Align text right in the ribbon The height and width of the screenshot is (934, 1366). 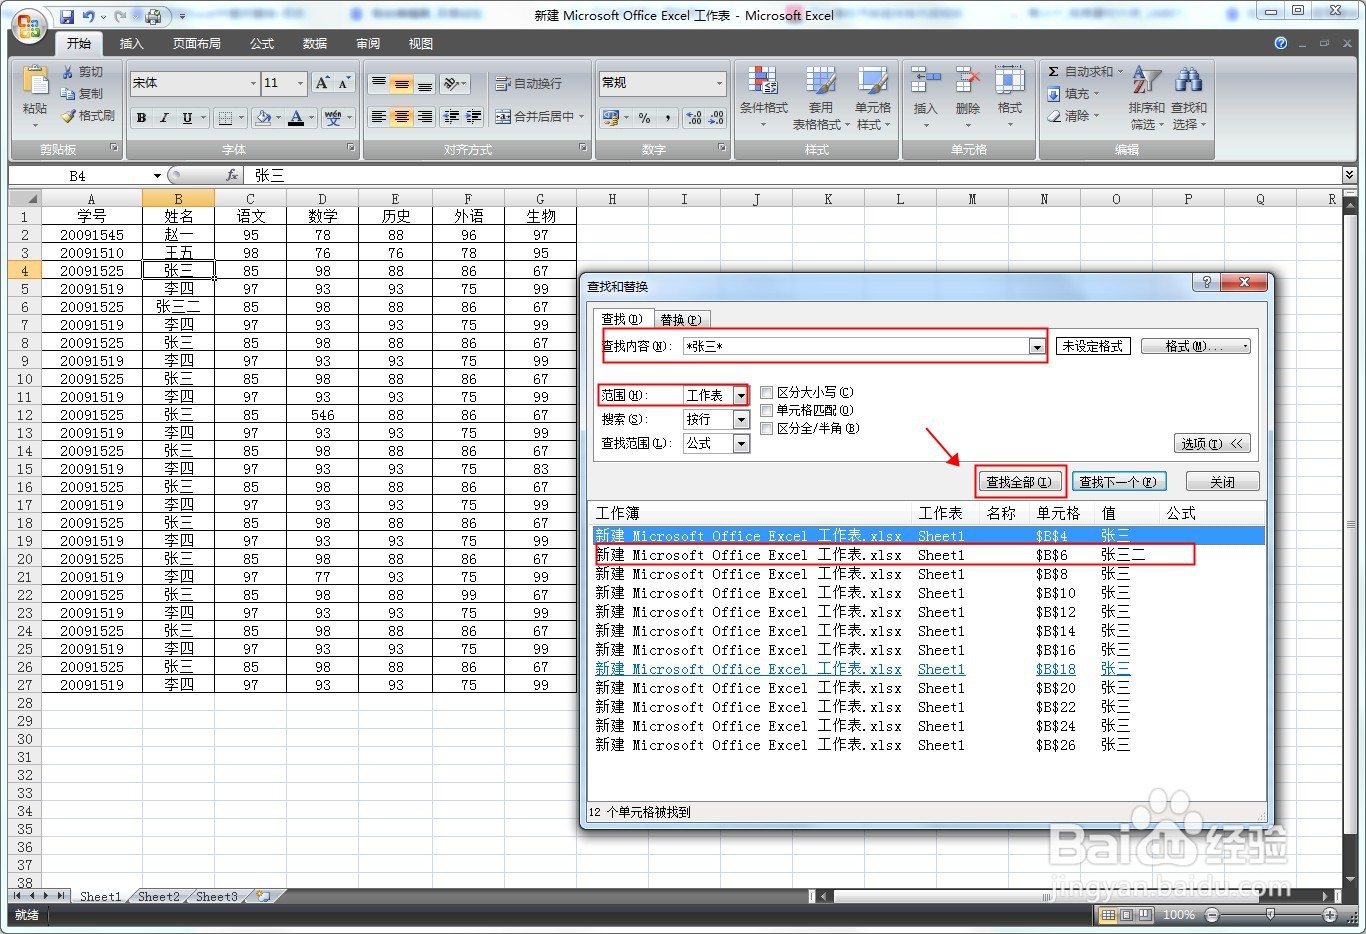424,117
